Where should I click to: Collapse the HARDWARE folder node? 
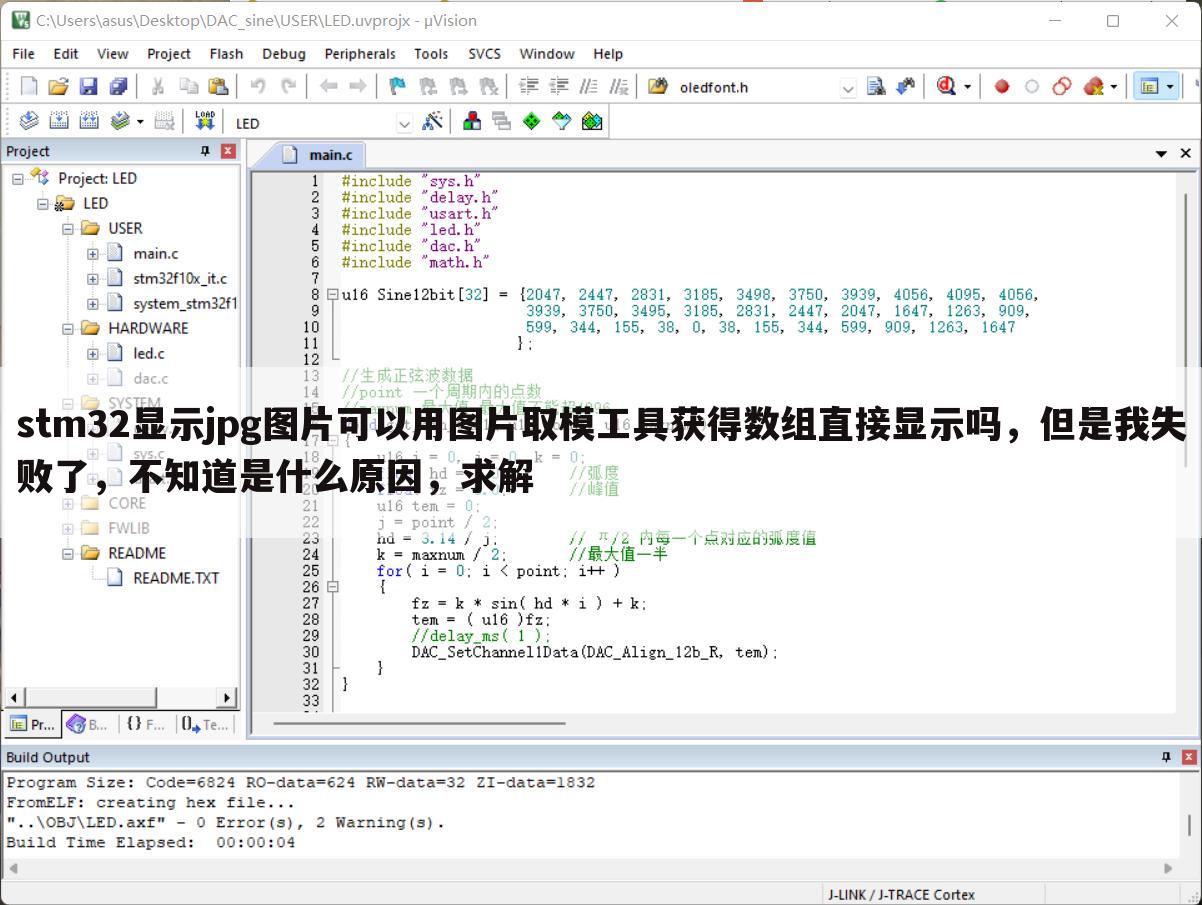point(68,328)
